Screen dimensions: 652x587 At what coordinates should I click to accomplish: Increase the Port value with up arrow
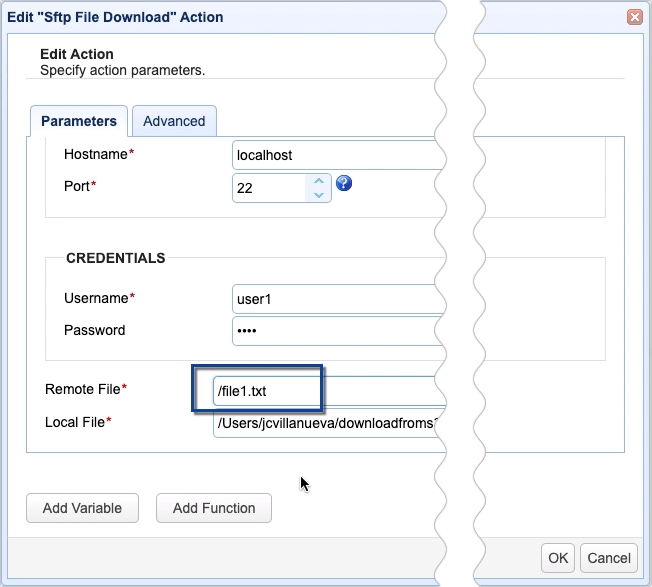click(x=319, y=181)
